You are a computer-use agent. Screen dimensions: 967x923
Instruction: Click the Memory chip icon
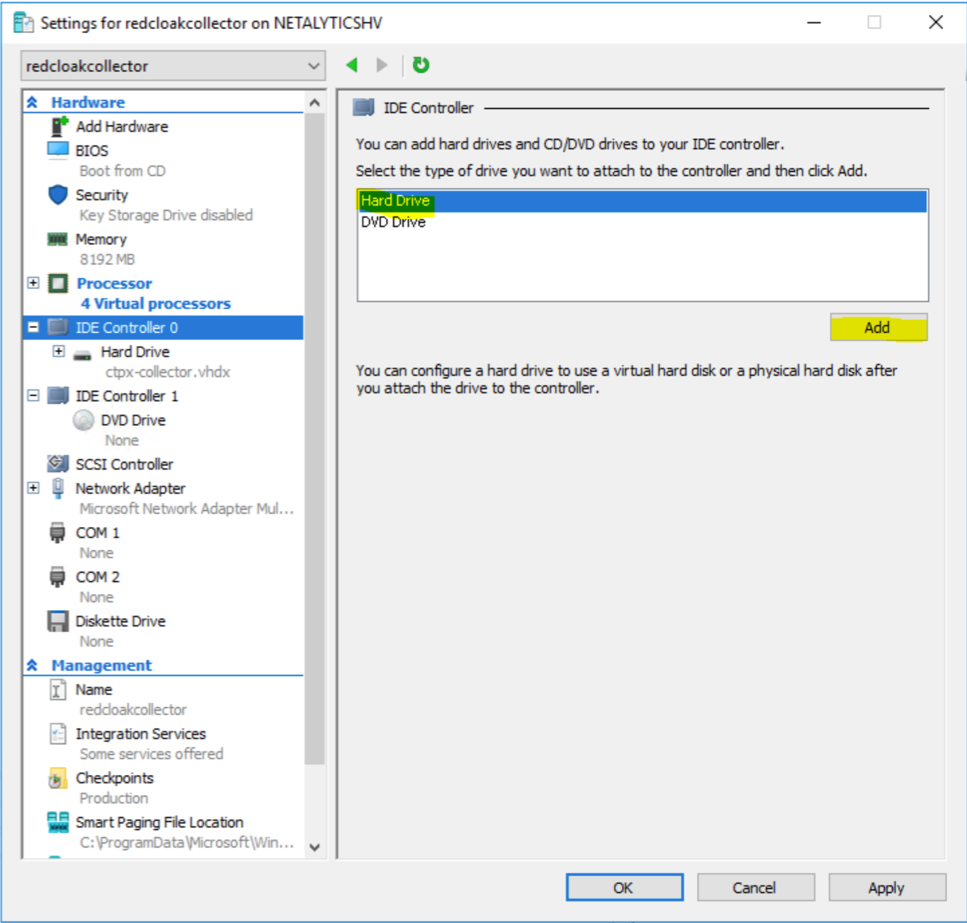(58, 239)
